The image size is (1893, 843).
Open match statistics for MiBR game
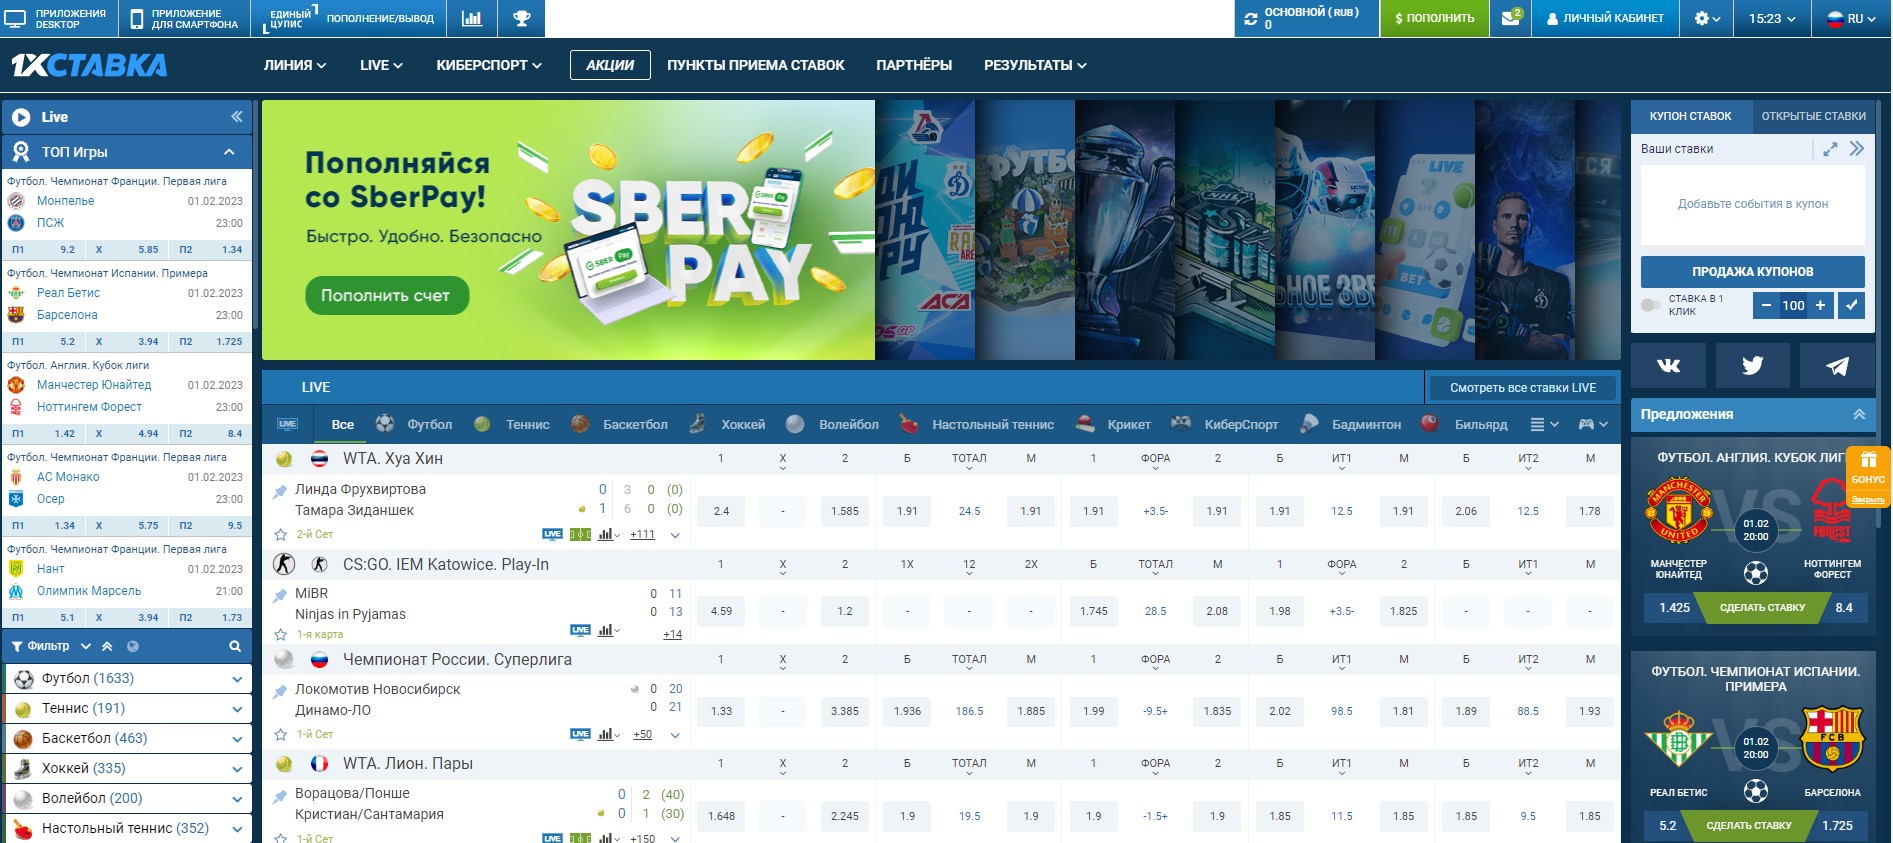click(606, 630)
